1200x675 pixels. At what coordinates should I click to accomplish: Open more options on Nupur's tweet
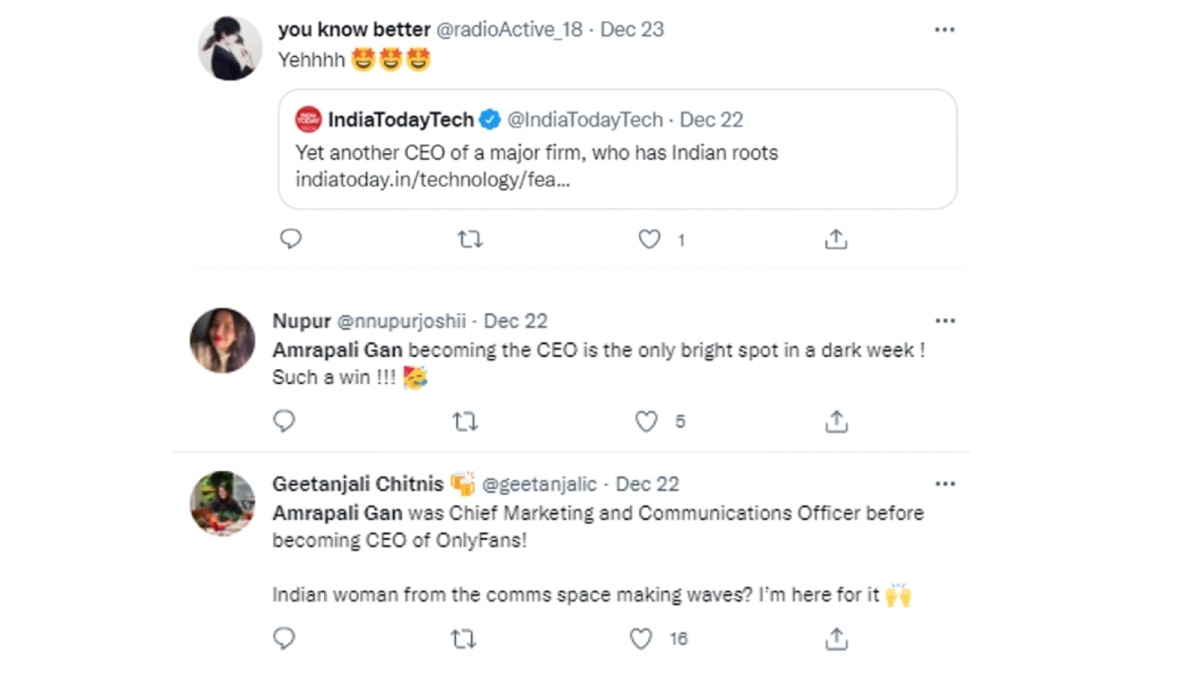pyautogui.click(x=944, y=321)
